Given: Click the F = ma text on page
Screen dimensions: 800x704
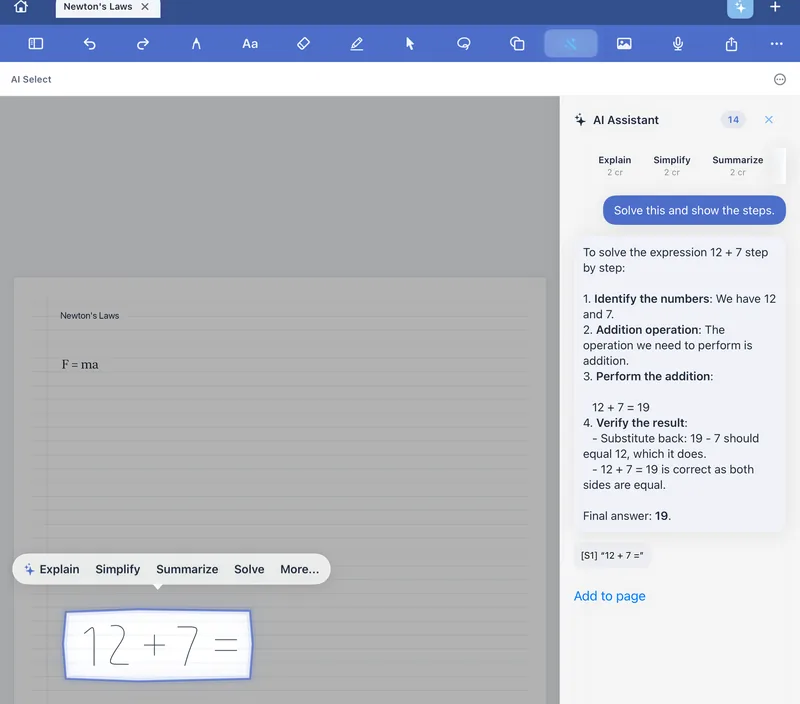Looking at the screenshot, I should coord(80,364).
